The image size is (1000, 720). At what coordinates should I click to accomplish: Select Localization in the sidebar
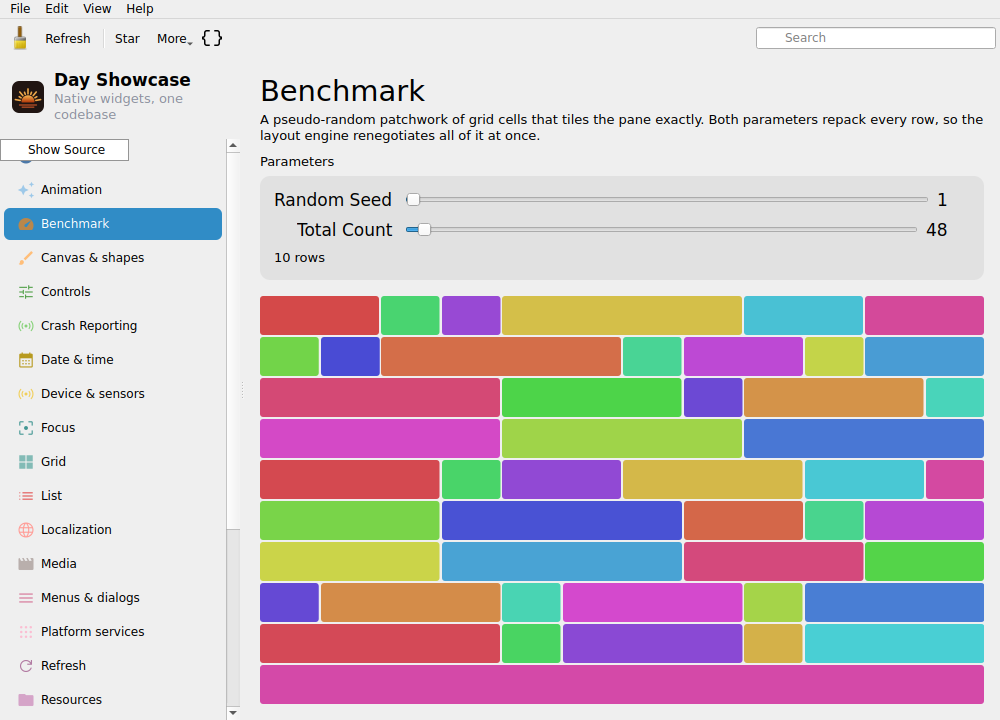pos(113,530)
